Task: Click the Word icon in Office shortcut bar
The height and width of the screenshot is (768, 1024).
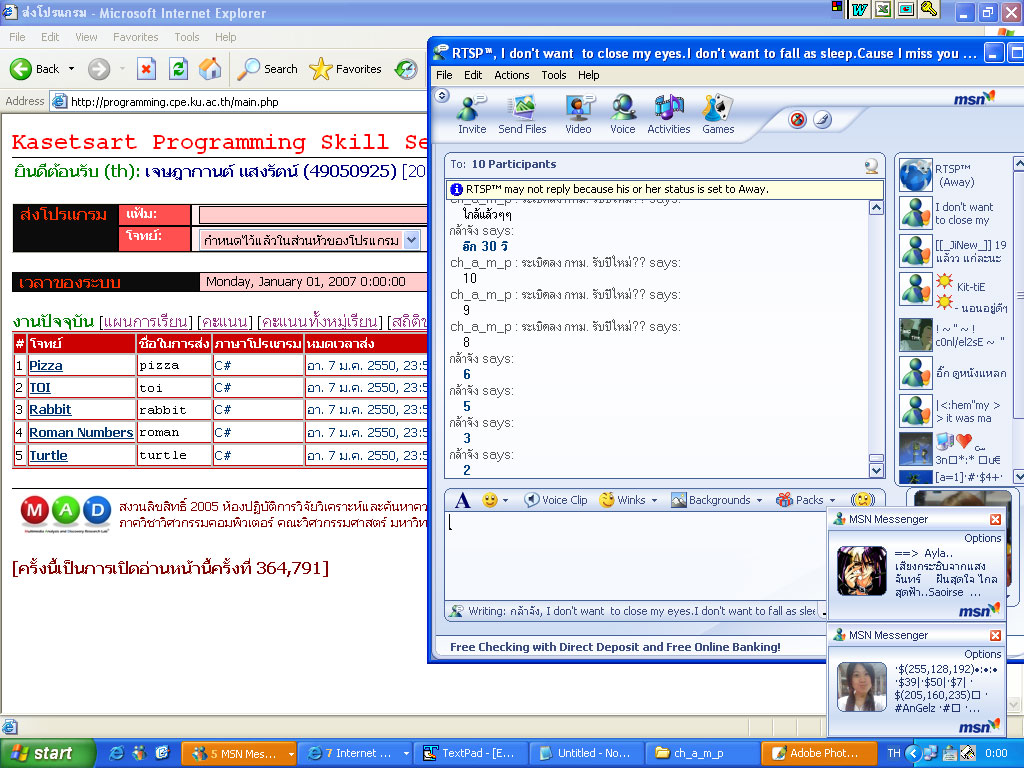Action: point(860,9)
